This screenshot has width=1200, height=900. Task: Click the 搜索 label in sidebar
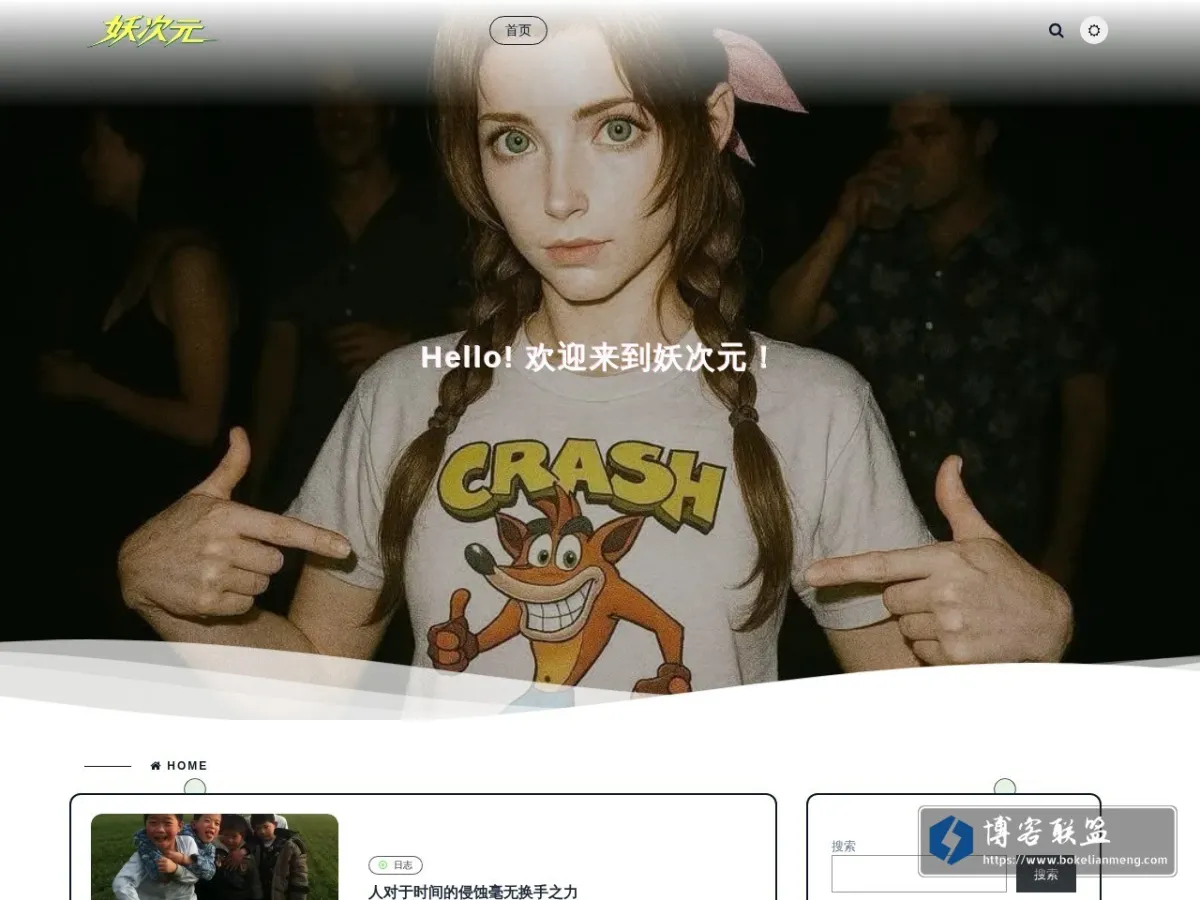844,846
